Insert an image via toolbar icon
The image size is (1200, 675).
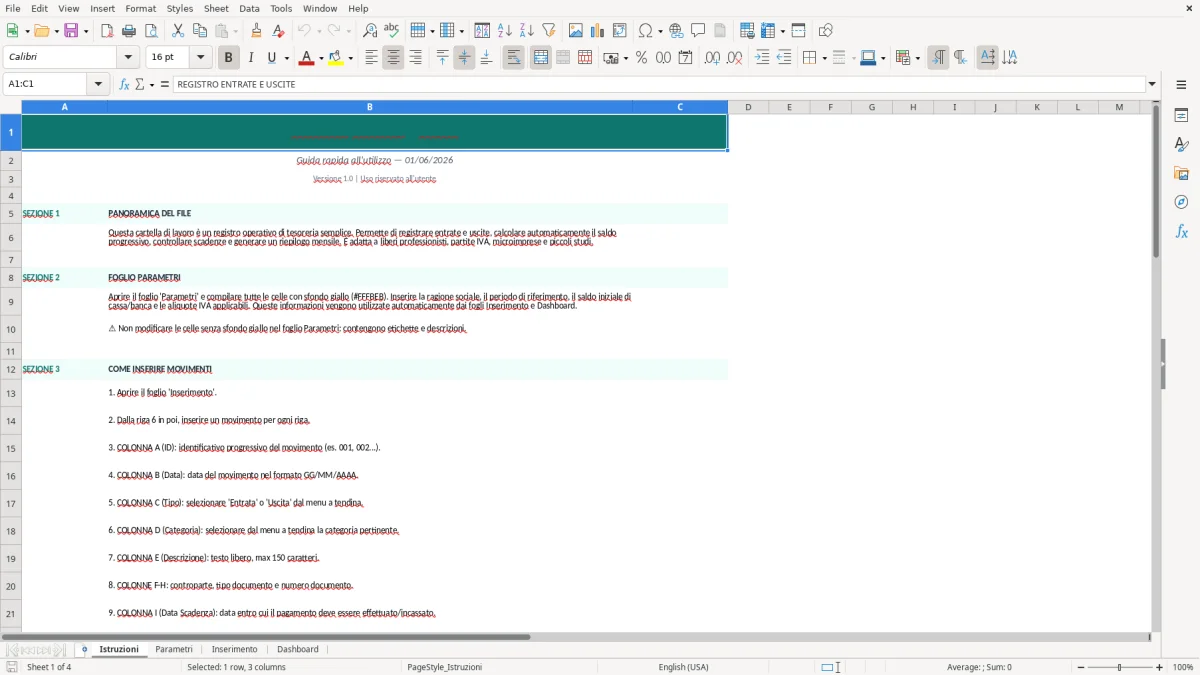point(576,31)
